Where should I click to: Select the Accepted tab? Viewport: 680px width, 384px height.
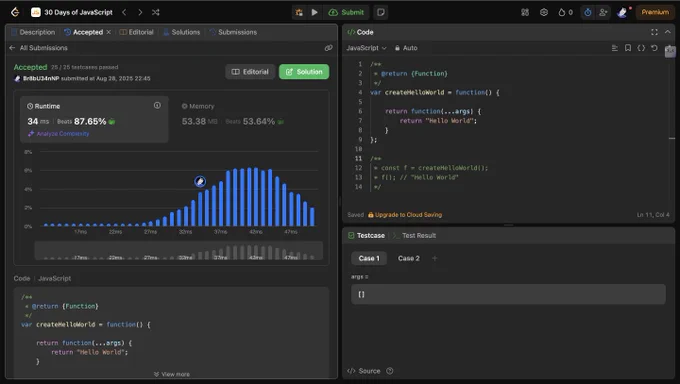[84, 32]
